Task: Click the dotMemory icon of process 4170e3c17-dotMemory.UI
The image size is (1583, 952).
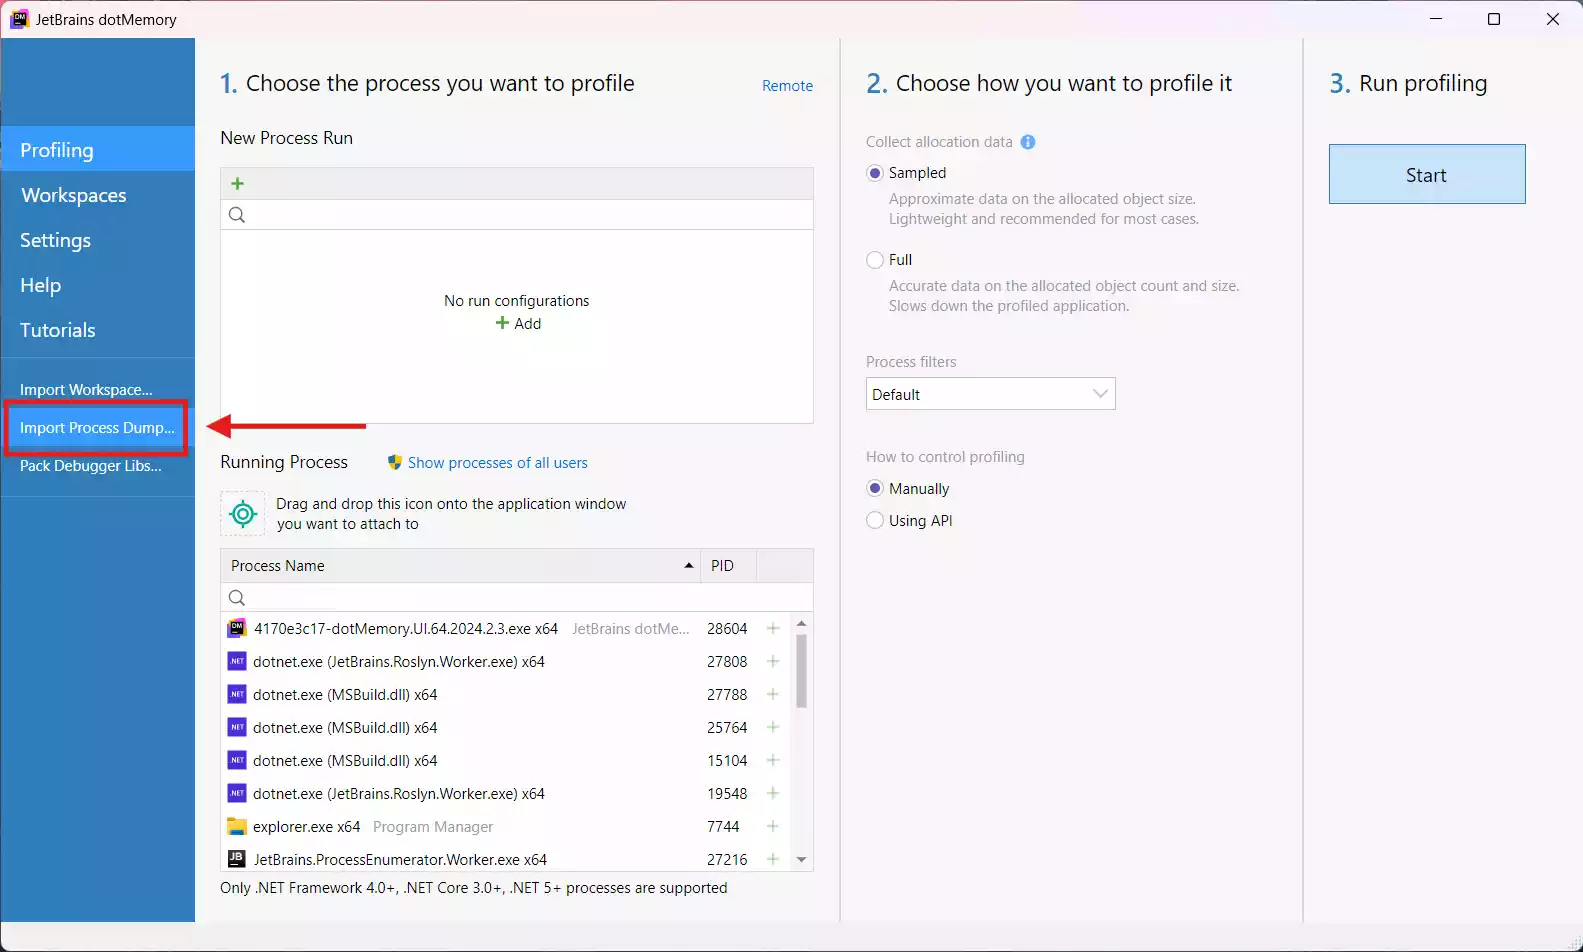Action: click(237, 629)
